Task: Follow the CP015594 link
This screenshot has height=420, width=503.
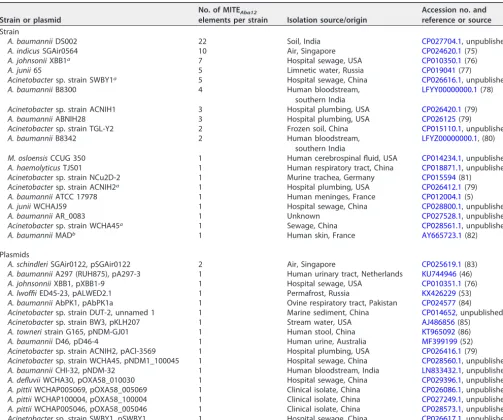Action: tap(438, 177)
